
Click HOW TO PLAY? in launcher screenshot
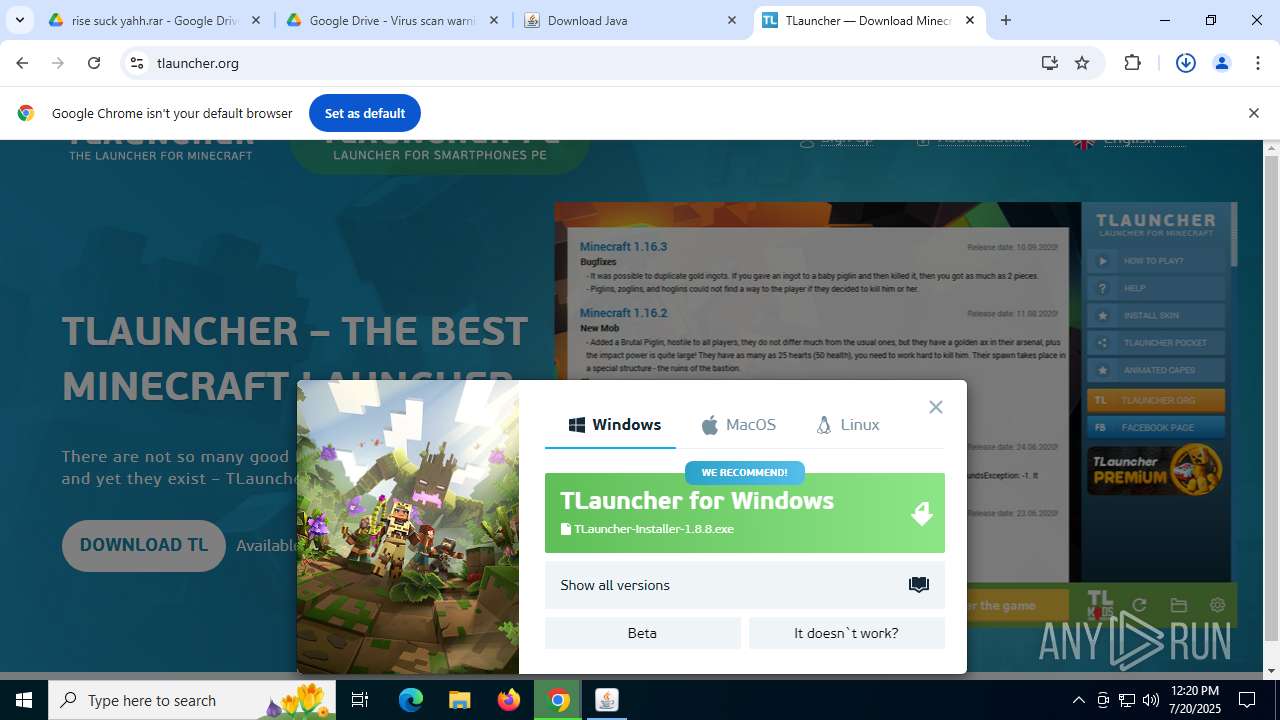(x=1156, y=261)
